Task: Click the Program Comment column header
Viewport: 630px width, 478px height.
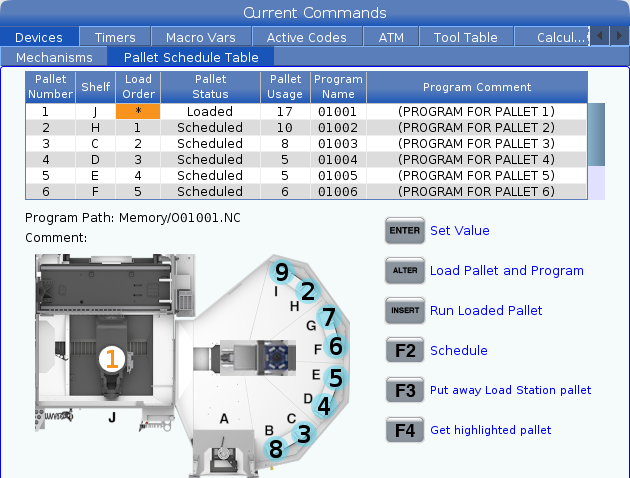Action: tap(477, 87)
